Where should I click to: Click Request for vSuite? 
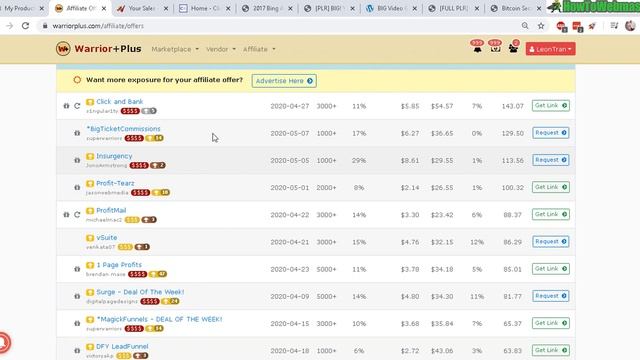551,242
